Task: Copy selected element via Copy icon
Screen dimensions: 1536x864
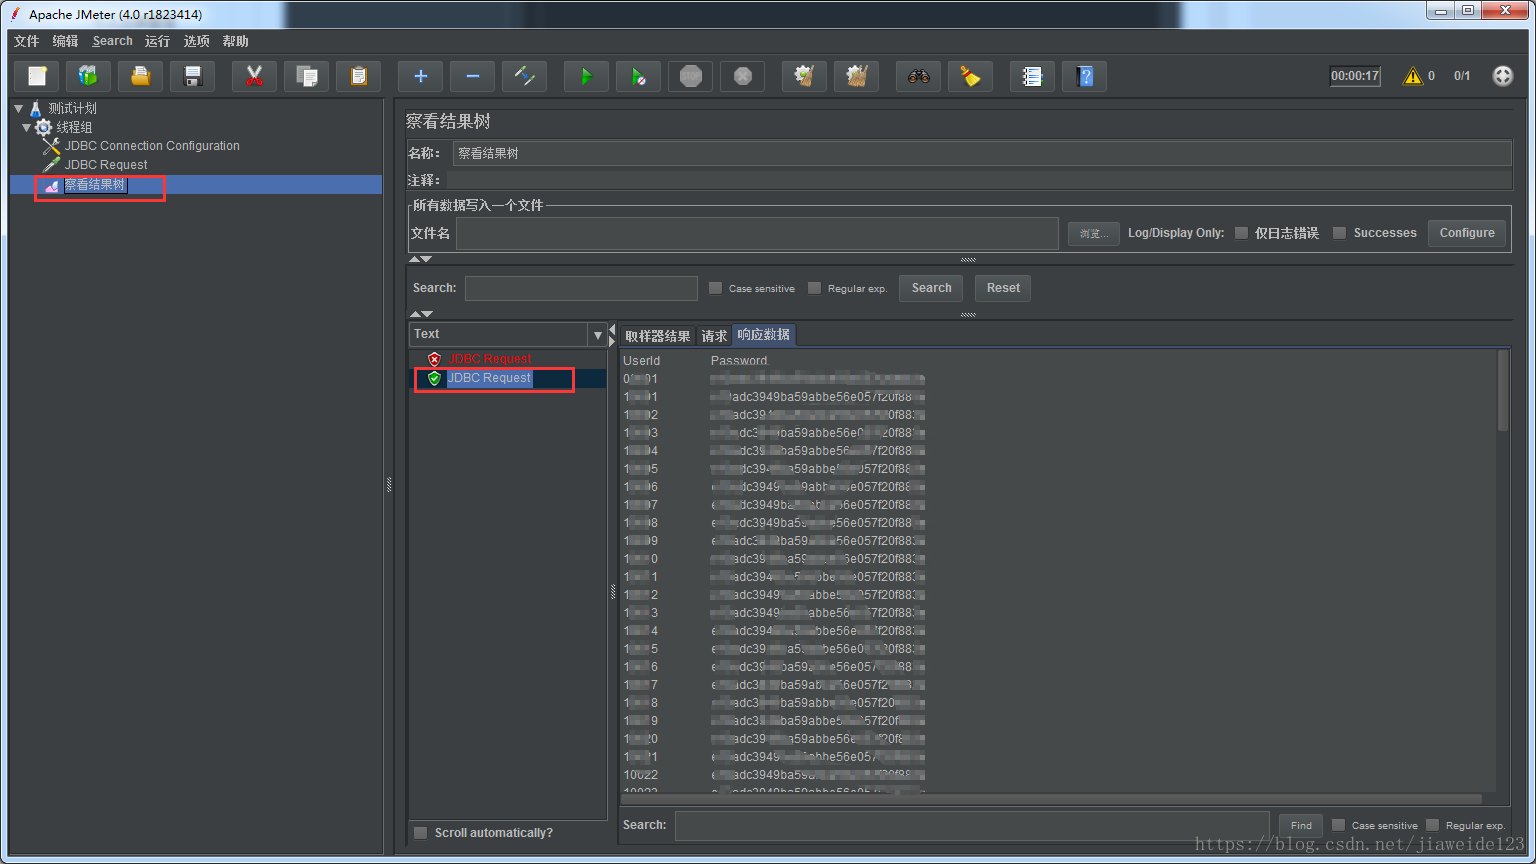Action: click(307, 76)
